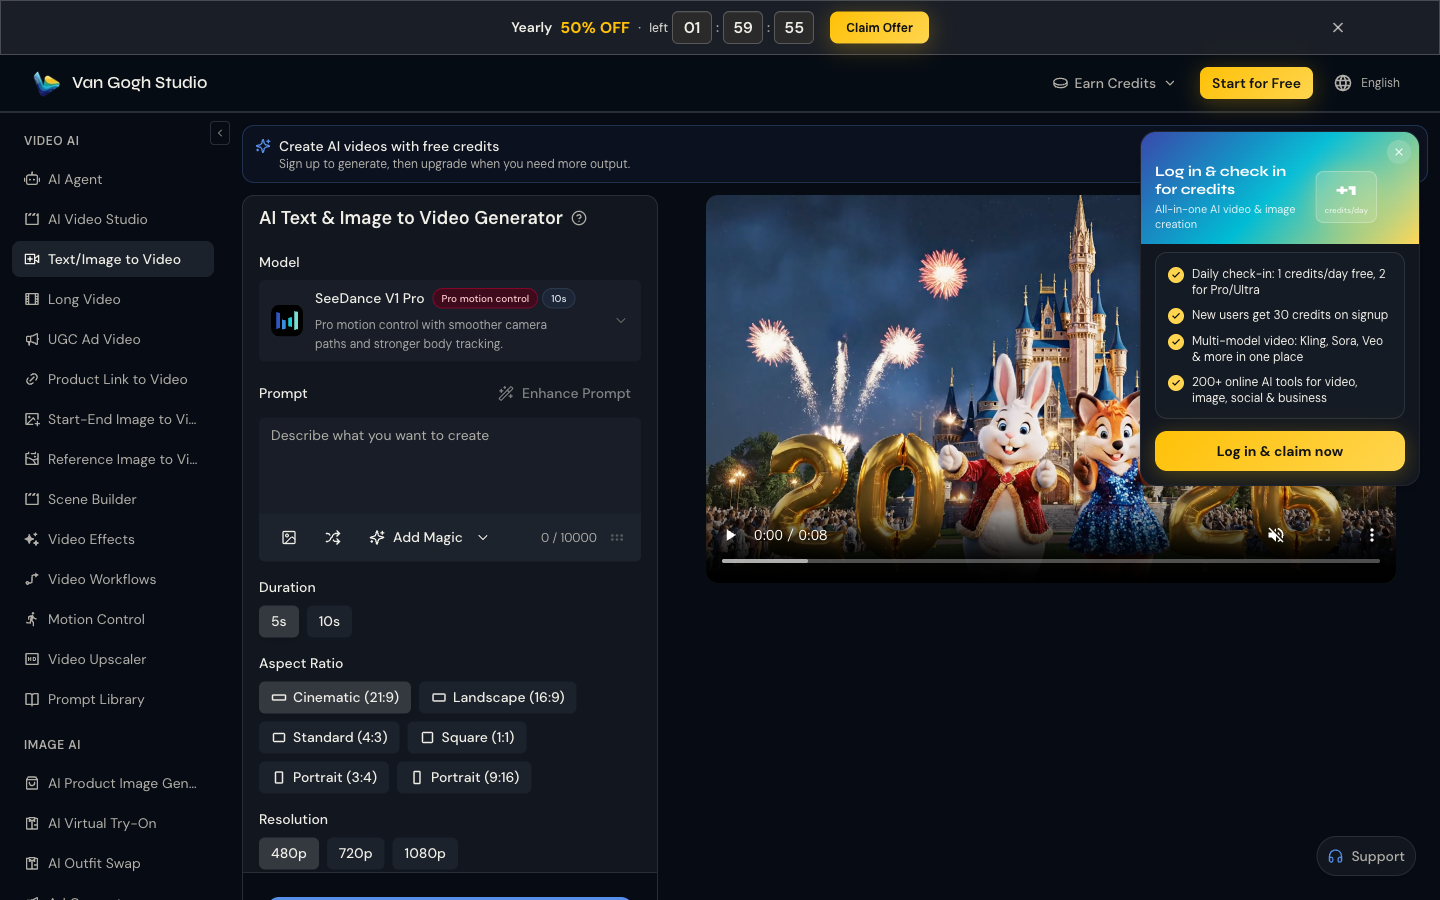Click the UGC Ad Video megaphone icon
Image resolution: width=1440 pixels, height=900 pixels.
pos(32,339)
